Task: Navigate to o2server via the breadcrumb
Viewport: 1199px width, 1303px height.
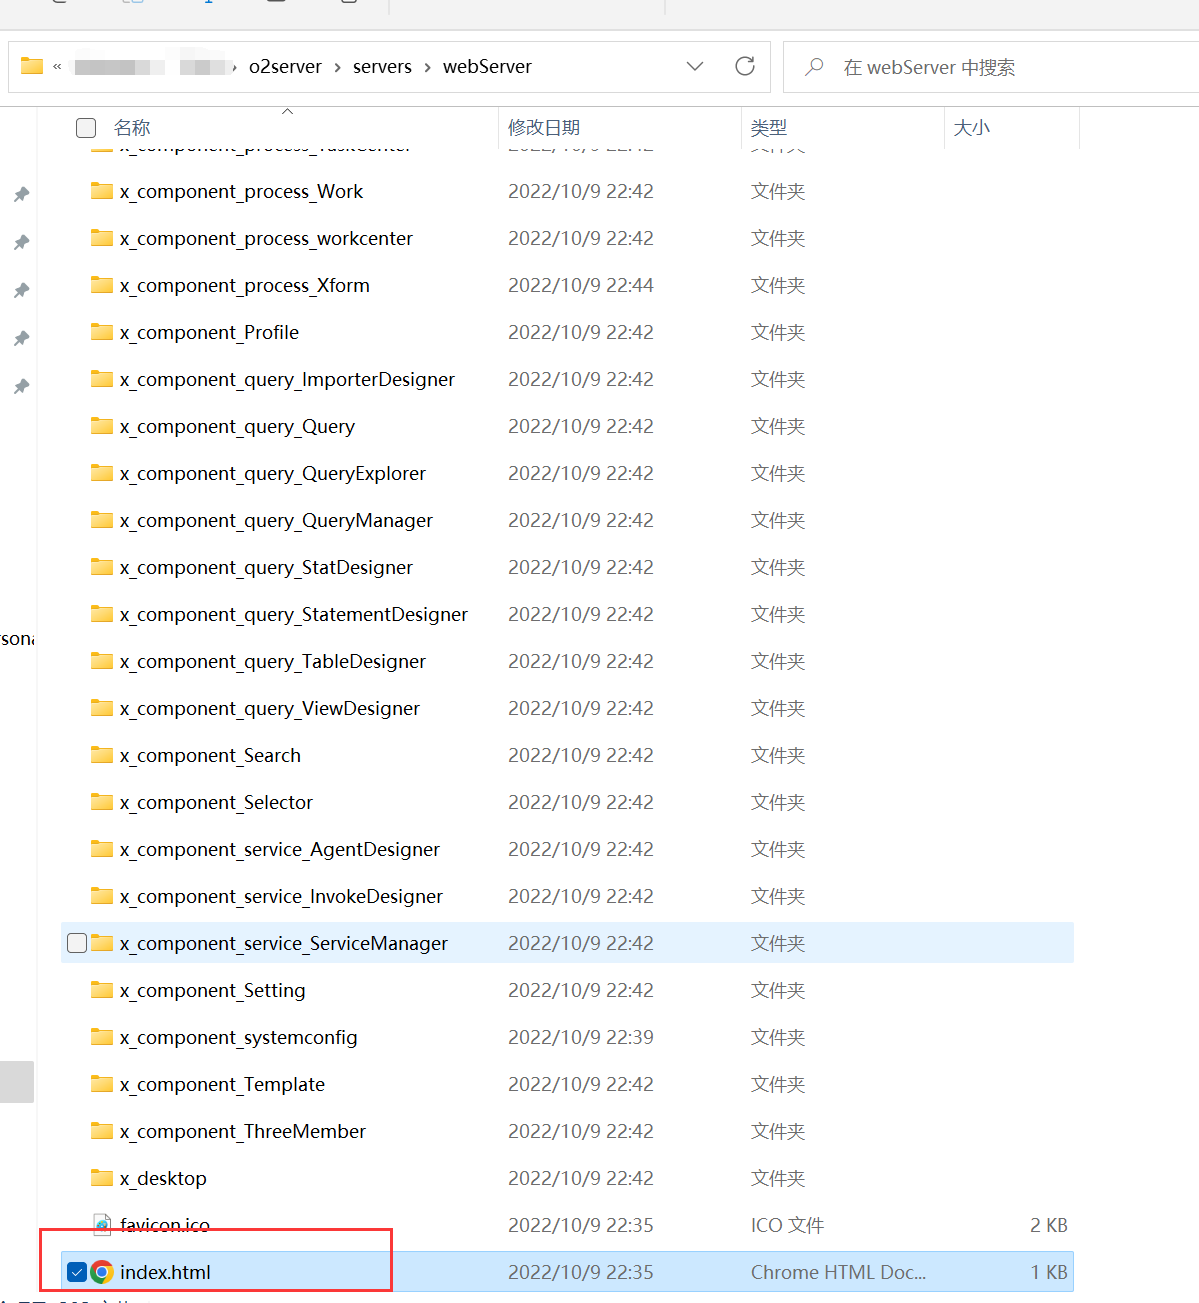Action: click(x=285, y=66)
